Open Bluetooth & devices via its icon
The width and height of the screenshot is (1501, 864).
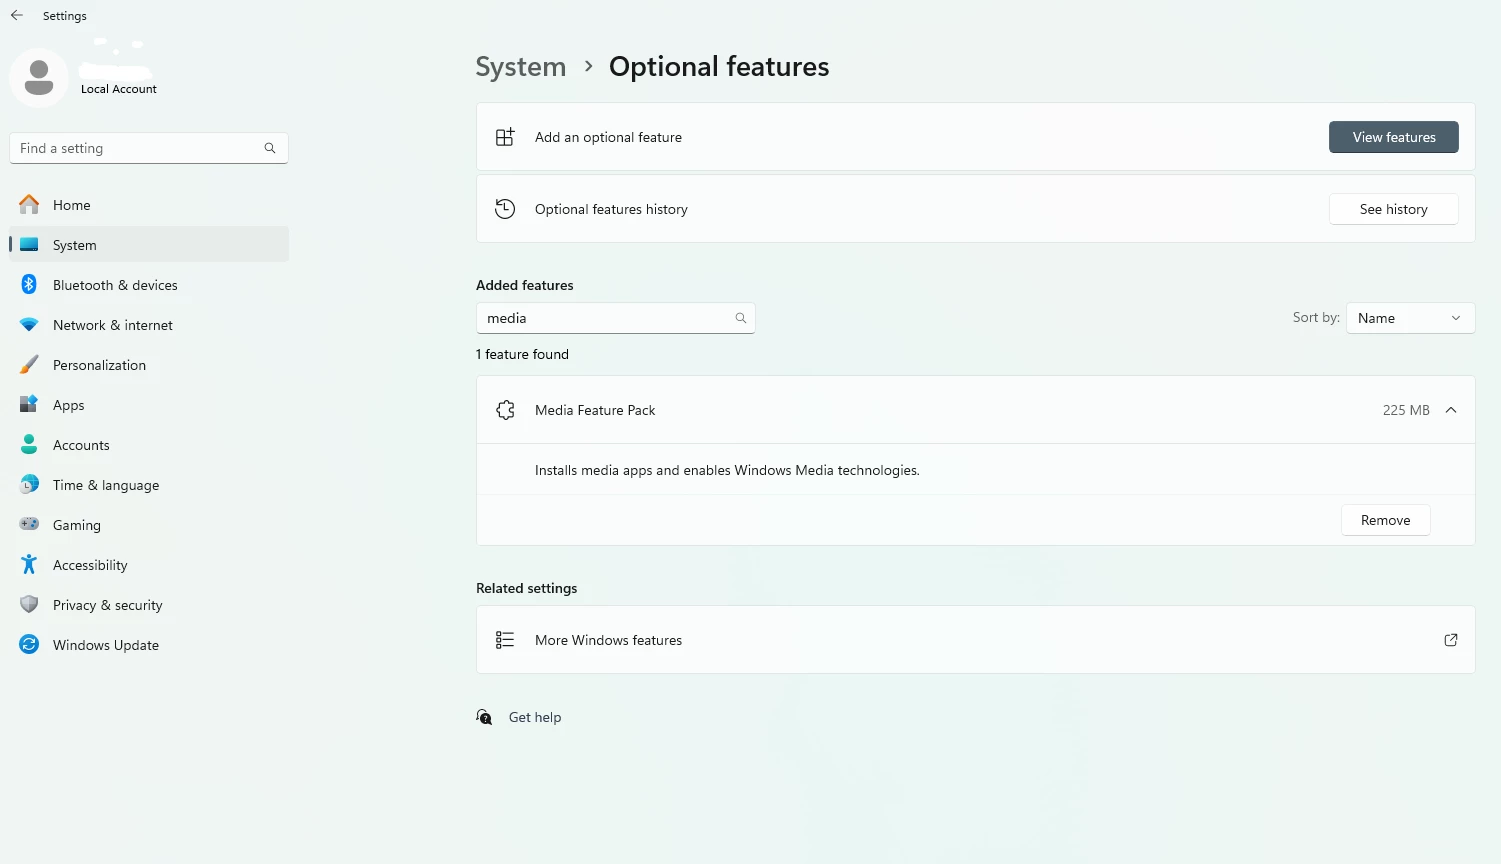[x=29, y=285]
